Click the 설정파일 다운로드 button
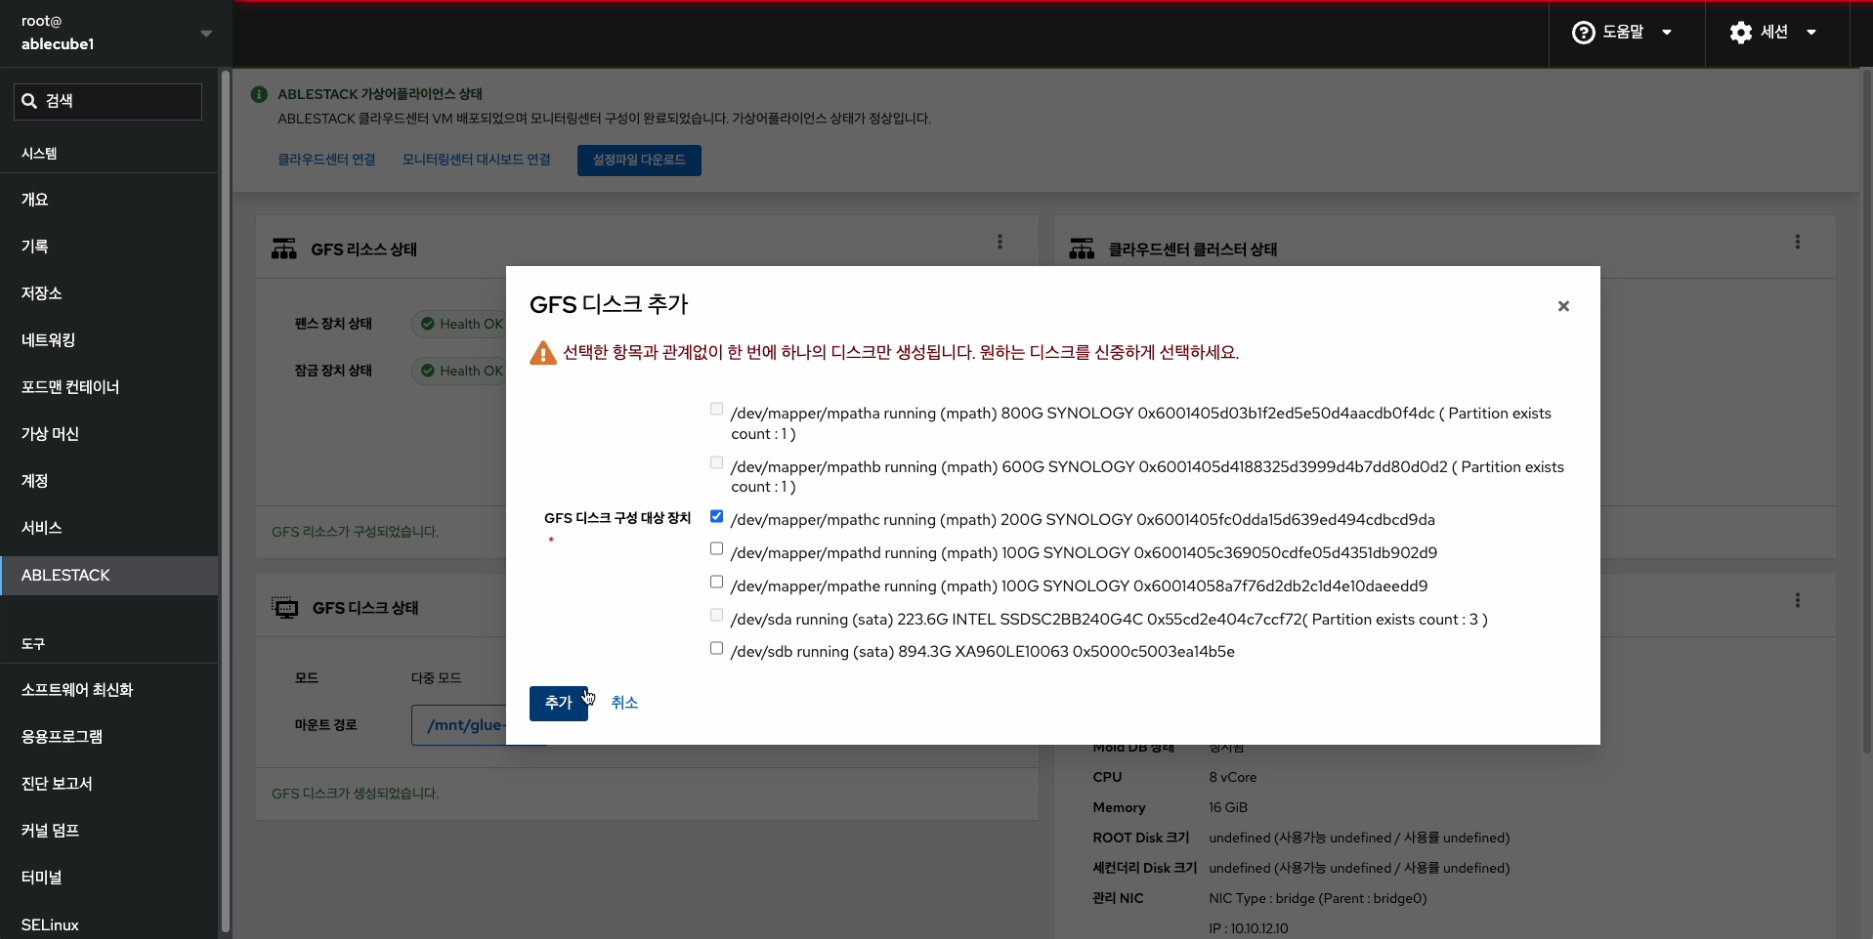This screenshot has width=1873, height=939. 639,160
